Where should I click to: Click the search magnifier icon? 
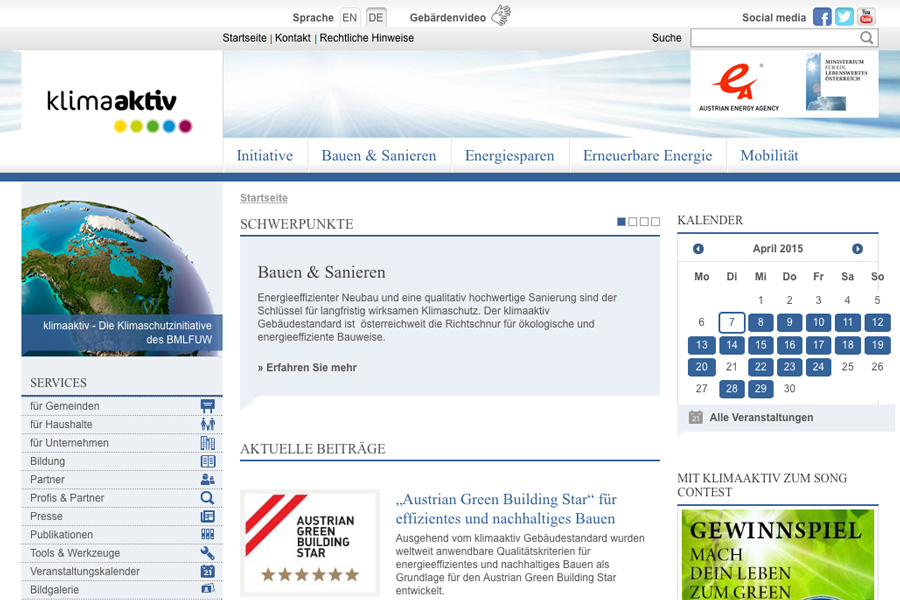[867, 38]
